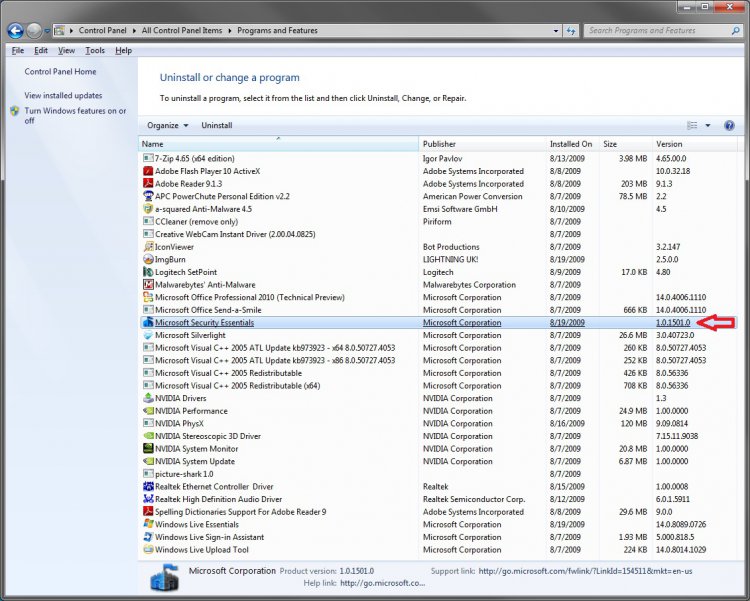Image resolution: width=750 pixels, height=601 pixels.
Task: Select the Logitech SetPoint icon
Action: point(148,272)
